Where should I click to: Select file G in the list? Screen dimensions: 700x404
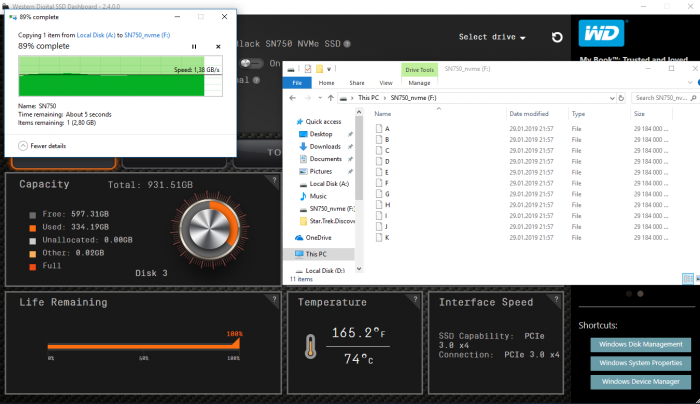click(387, 194)
